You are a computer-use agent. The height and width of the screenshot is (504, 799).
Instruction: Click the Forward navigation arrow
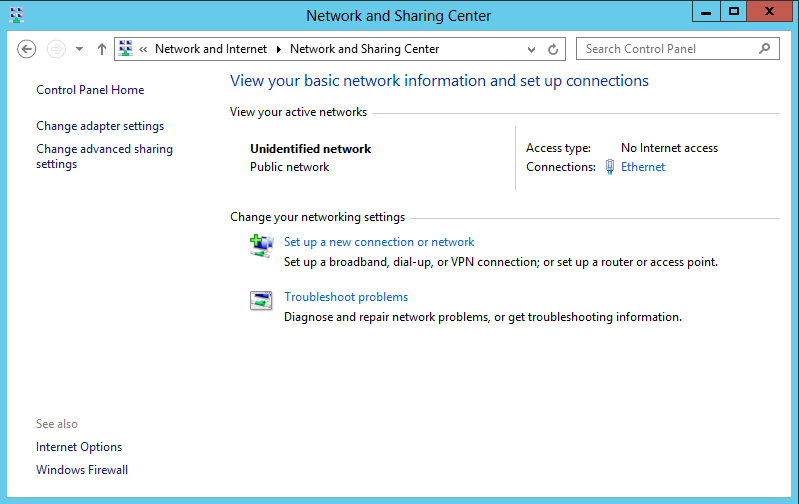(x=56, y=49)
